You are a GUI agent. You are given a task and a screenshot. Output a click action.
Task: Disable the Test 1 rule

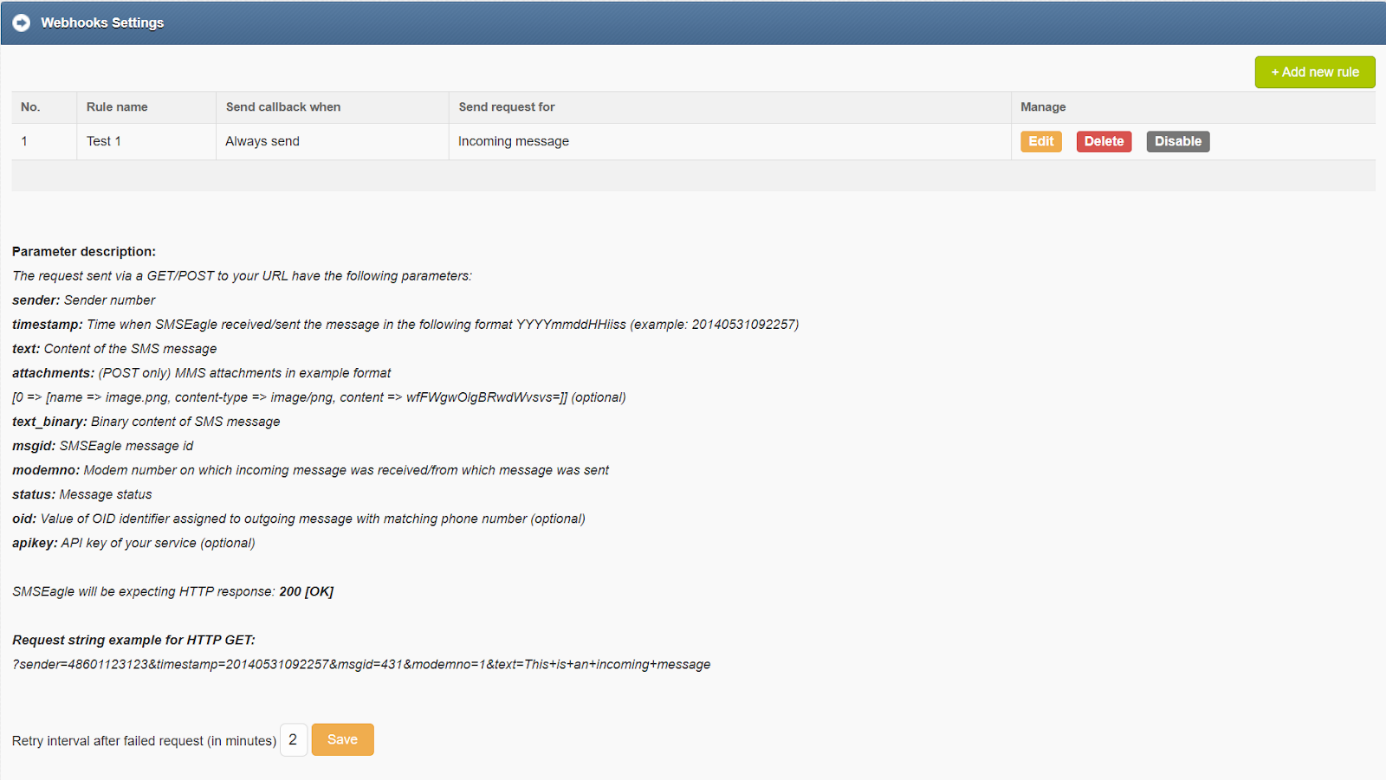(1178, 141)
